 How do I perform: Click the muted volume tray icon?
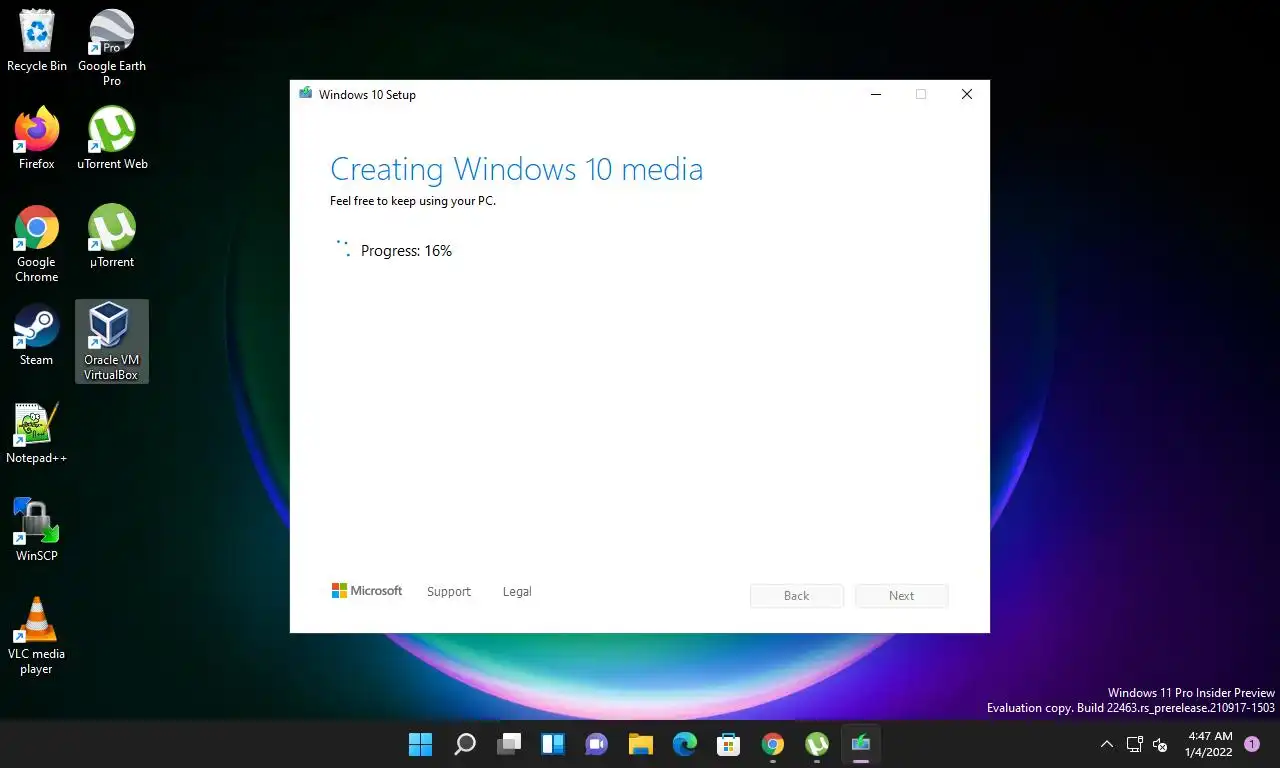[x=1161, y=744]
